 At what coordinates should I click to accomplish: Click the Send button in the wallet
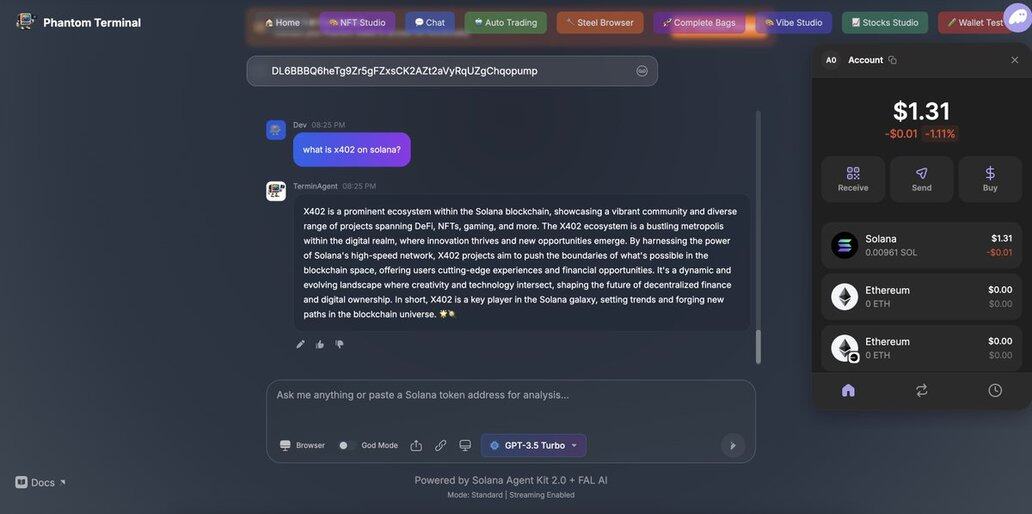click(921, 179)
